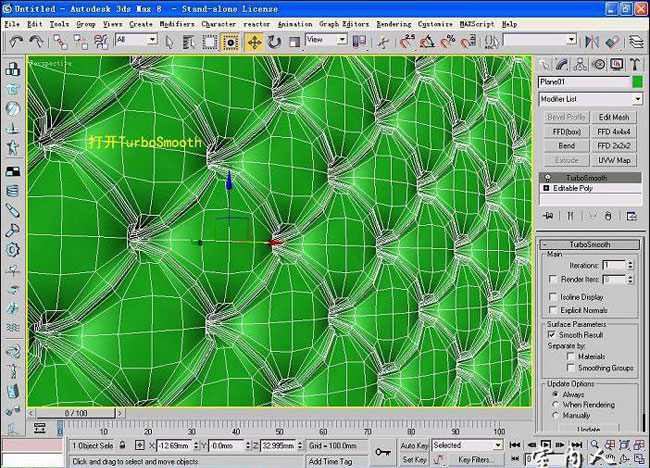Open the reactor menu

click(x=256, y=24)
